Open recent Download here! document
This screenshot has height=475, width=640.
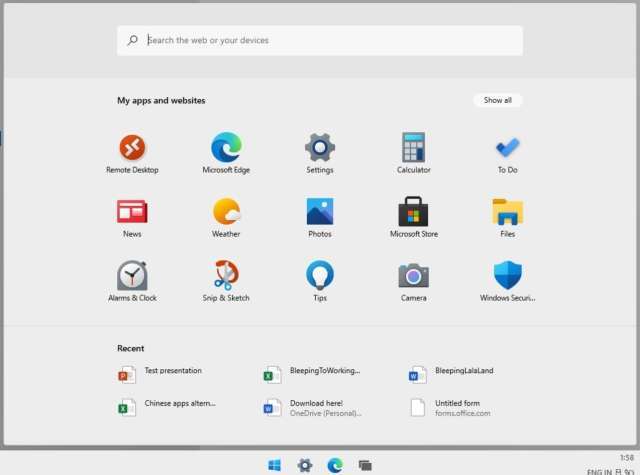point(312,407)
